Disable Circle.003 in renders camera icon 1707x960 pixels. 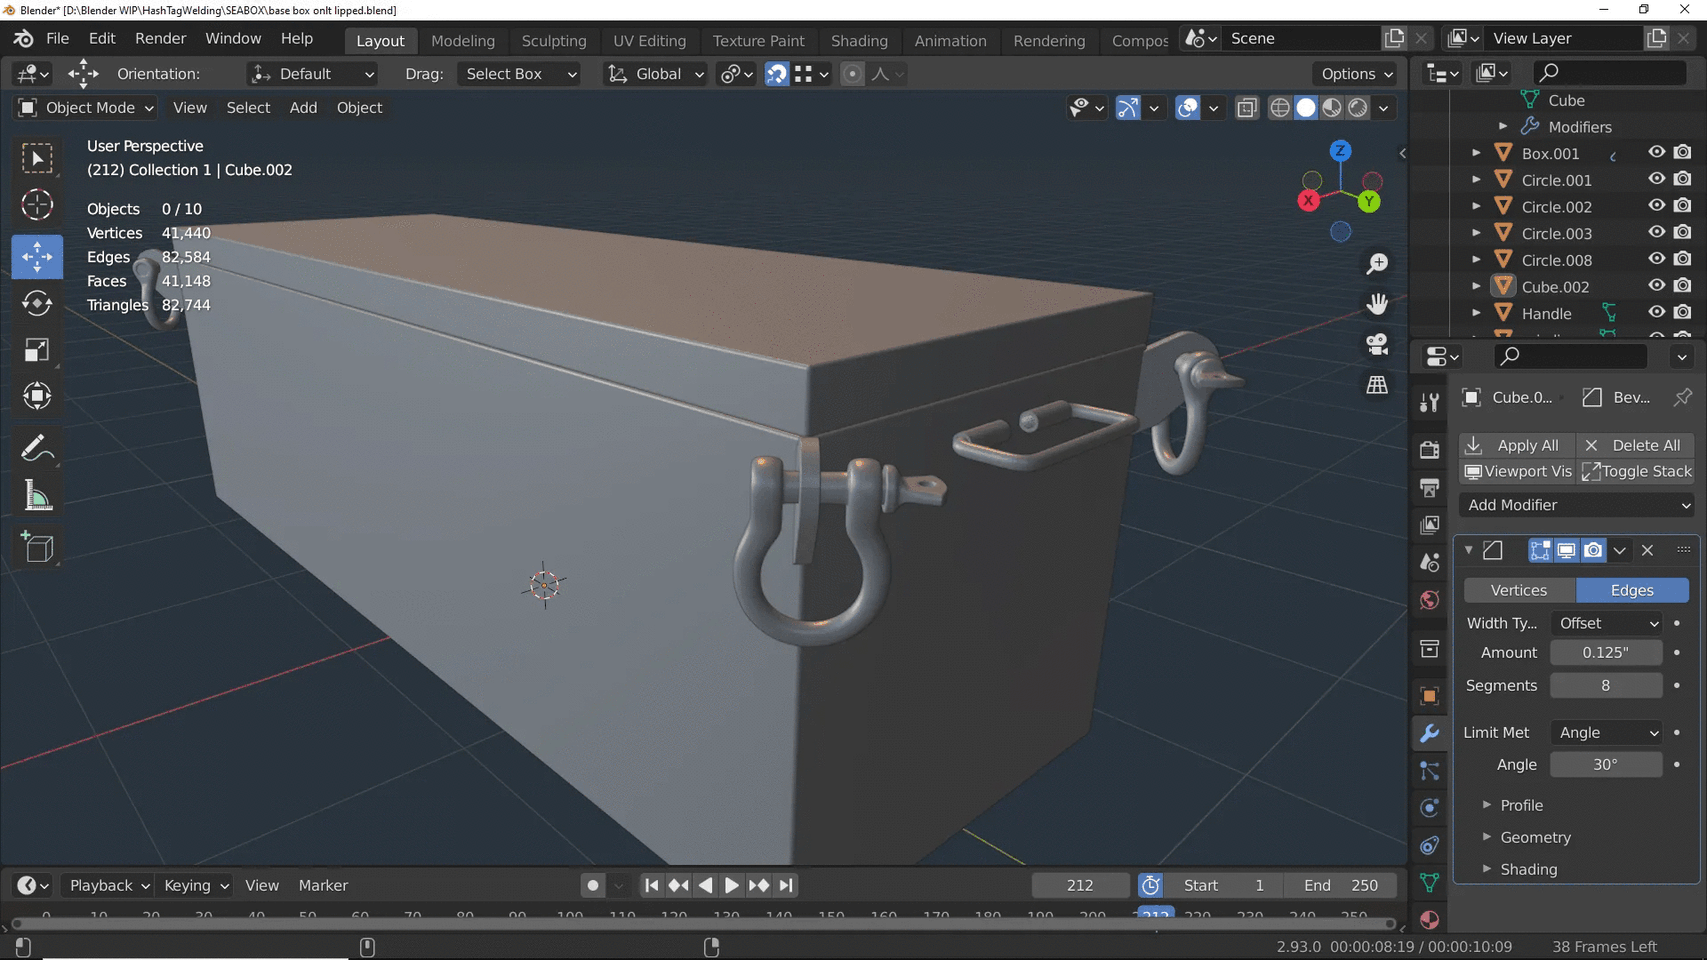1683,232
